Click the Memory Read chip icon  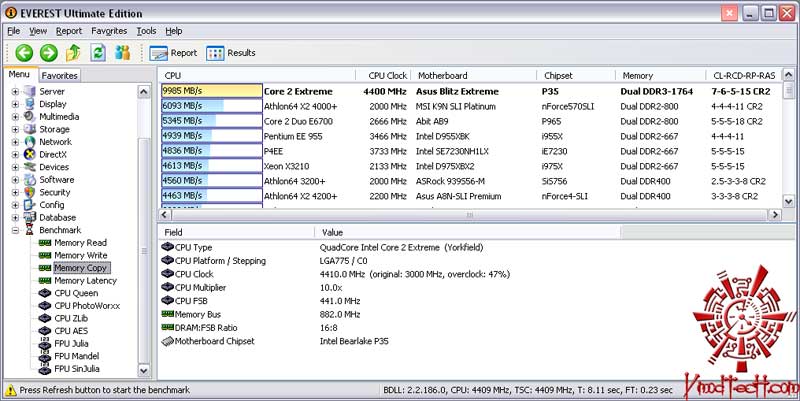[x=45, y=243]
